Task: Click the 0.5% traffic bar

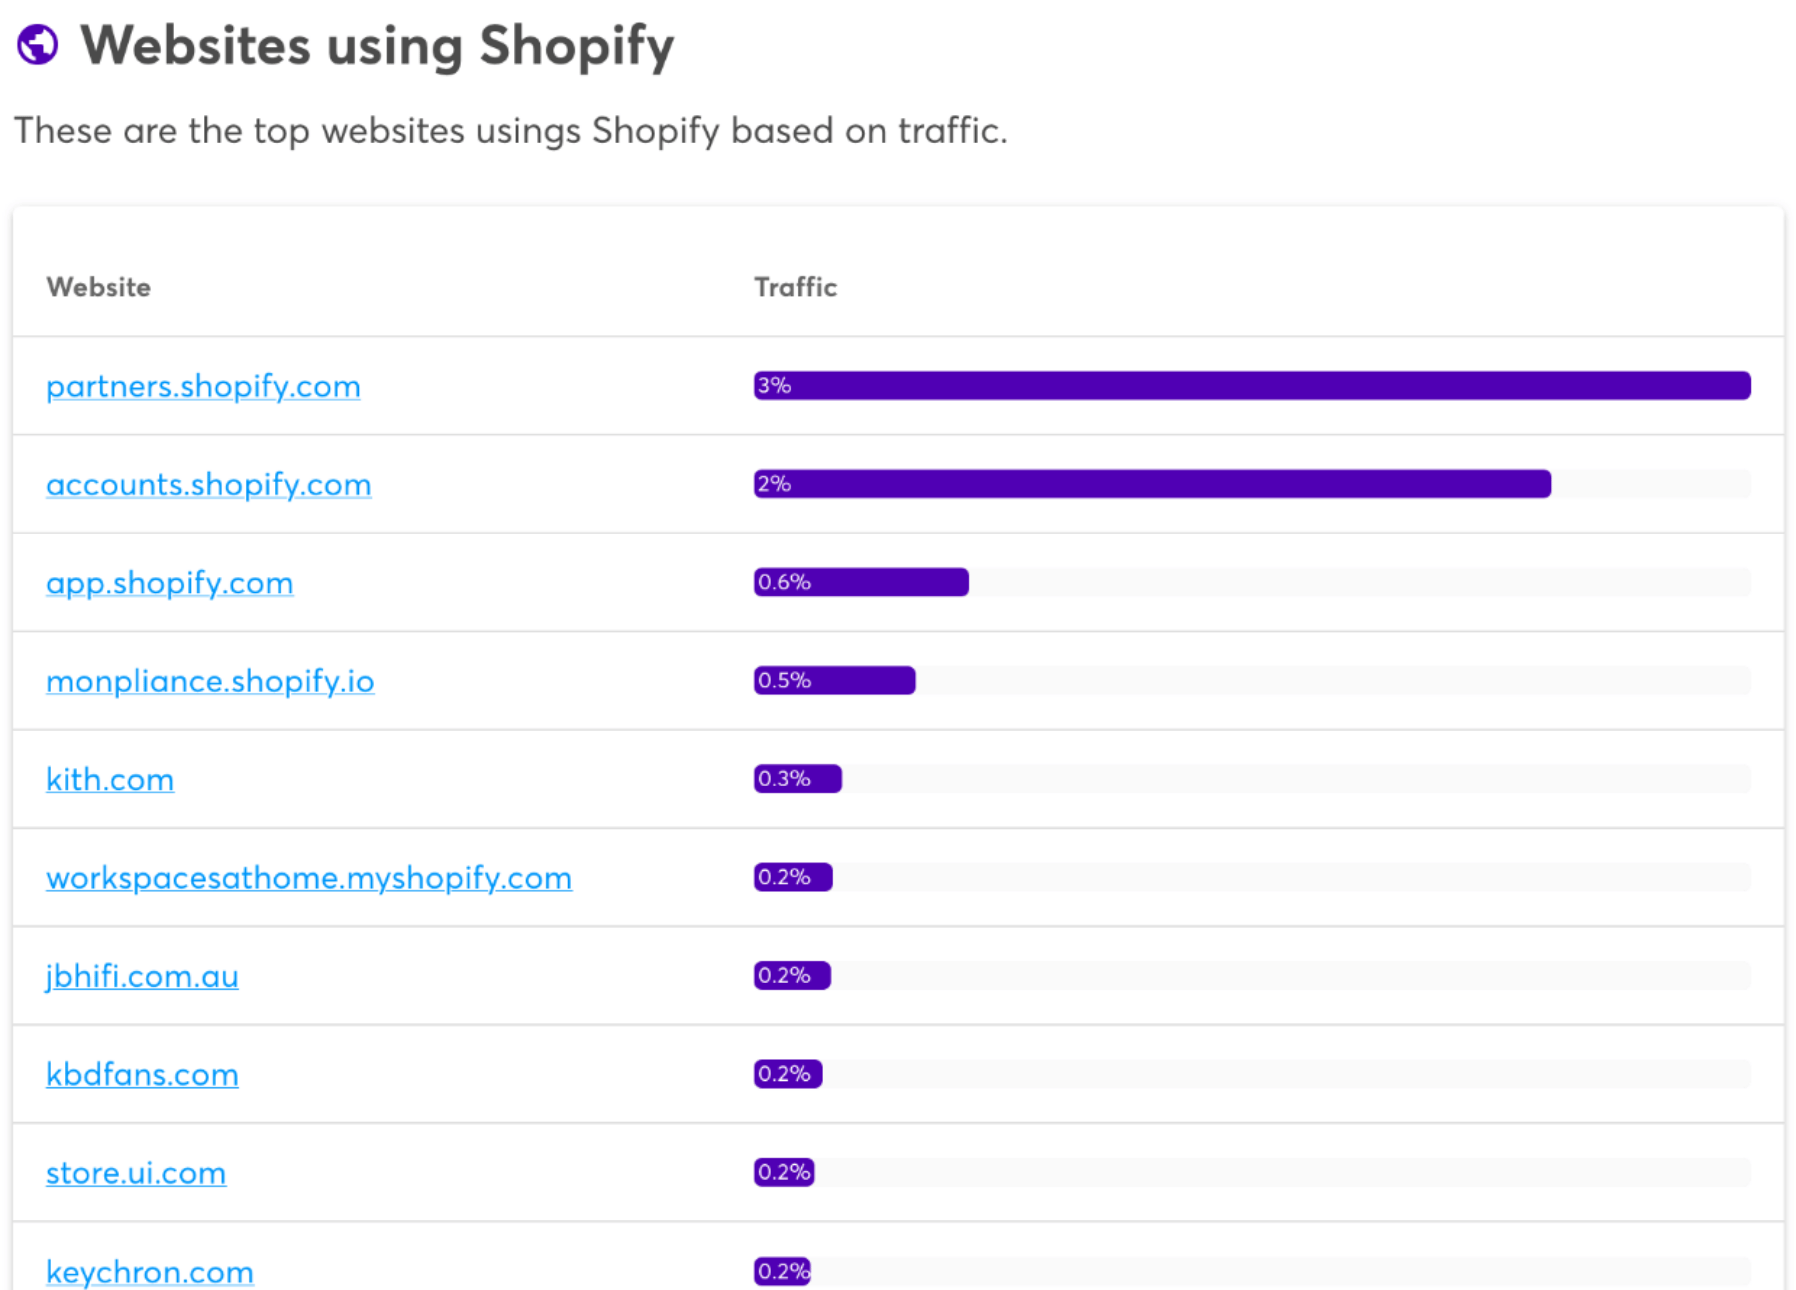Action: pos(834,680)
